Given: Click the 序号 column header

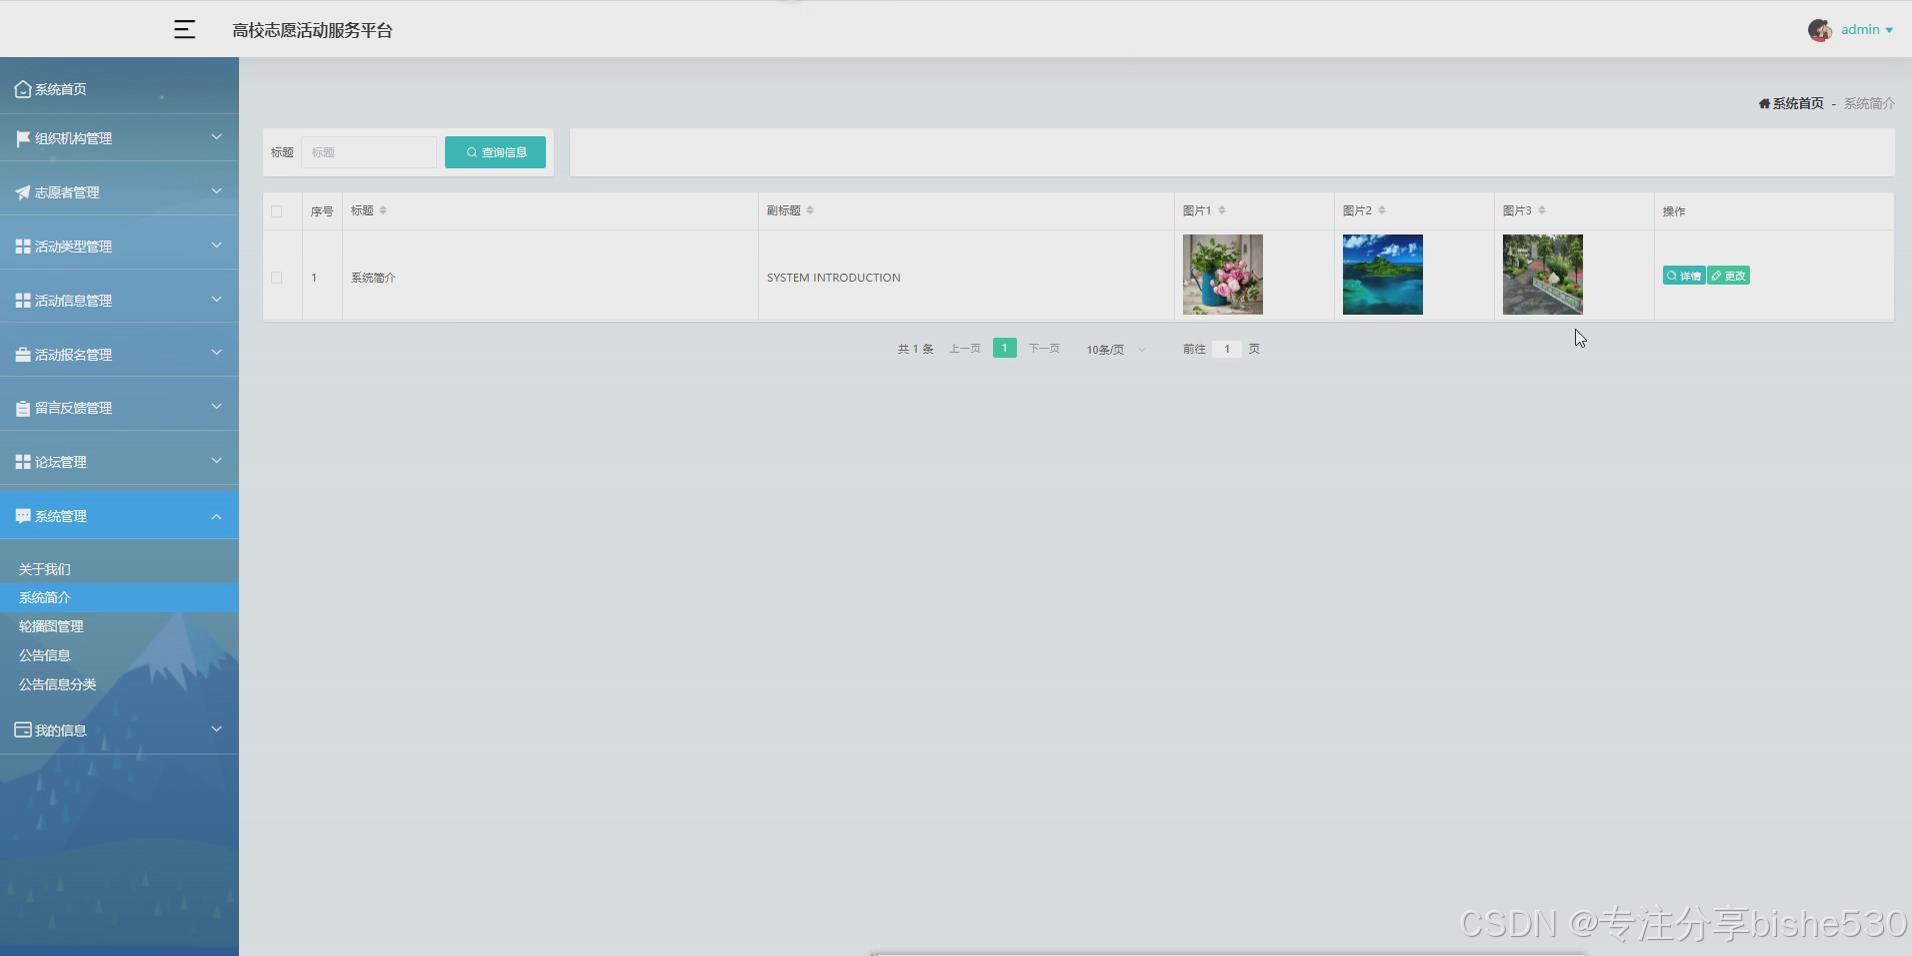Looking at the screenshot, I should [322, 211].
